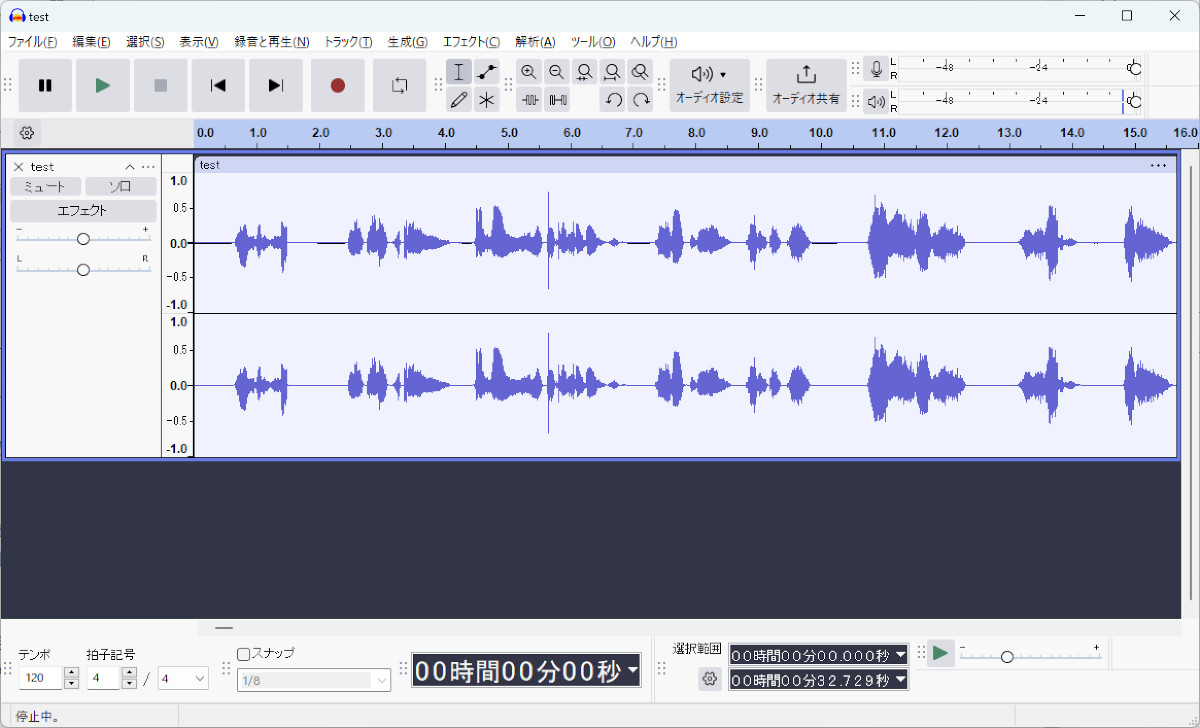
Task: Select the Draw tool
Action: point(459,99)
